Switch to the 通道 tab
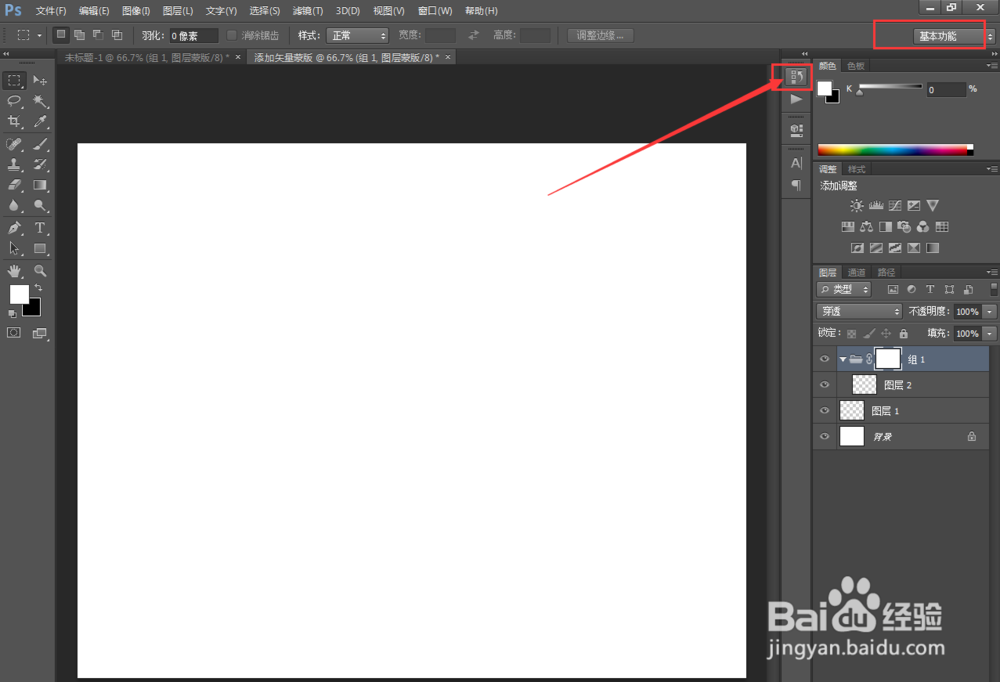The height and width of the screenshot is (682, 1000). (x=857, y=272)
